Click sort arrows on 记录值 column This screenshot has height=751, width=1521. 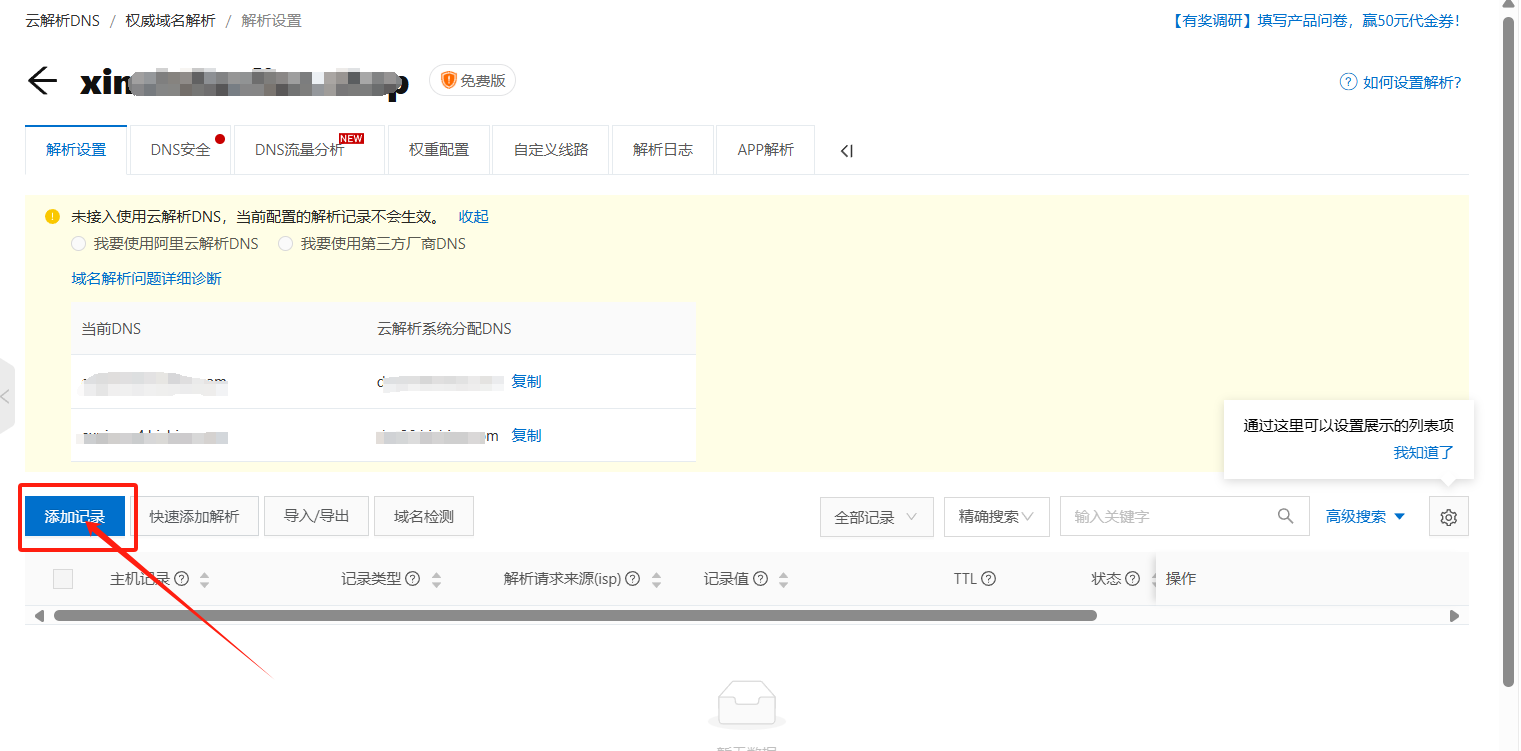(783, 580)
